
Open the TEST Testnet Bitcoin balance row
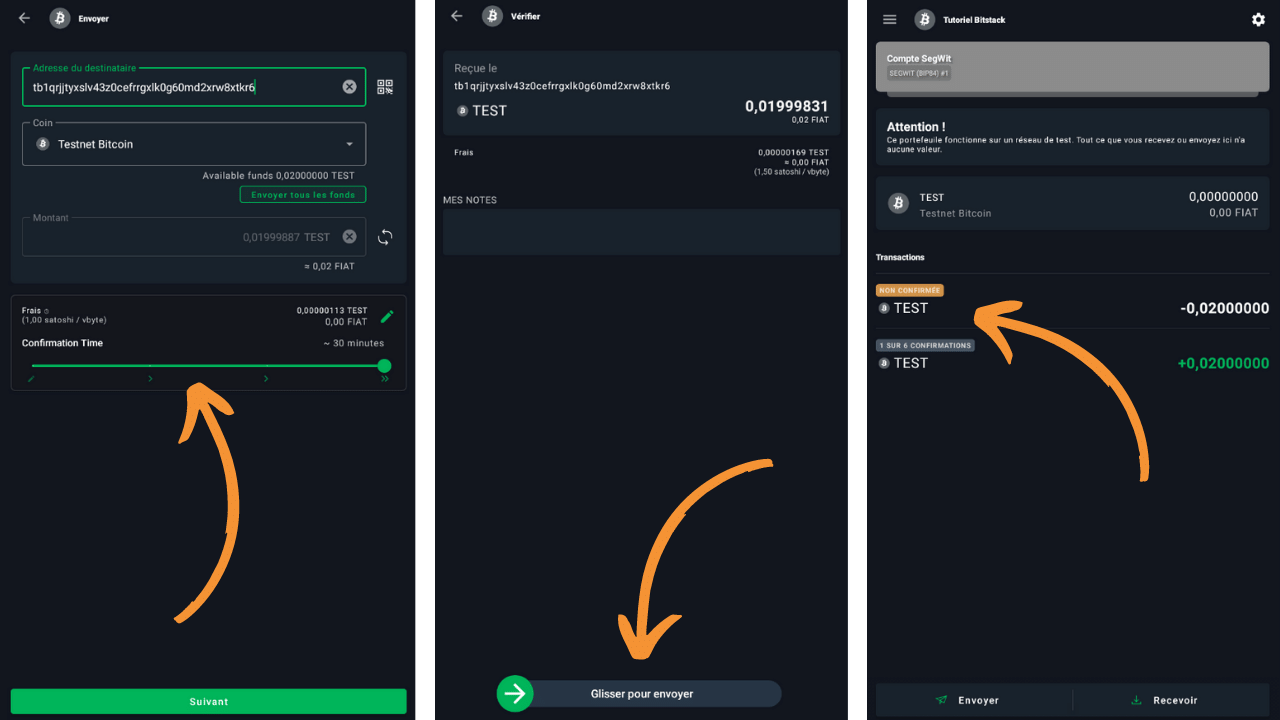click(1073, 204)
